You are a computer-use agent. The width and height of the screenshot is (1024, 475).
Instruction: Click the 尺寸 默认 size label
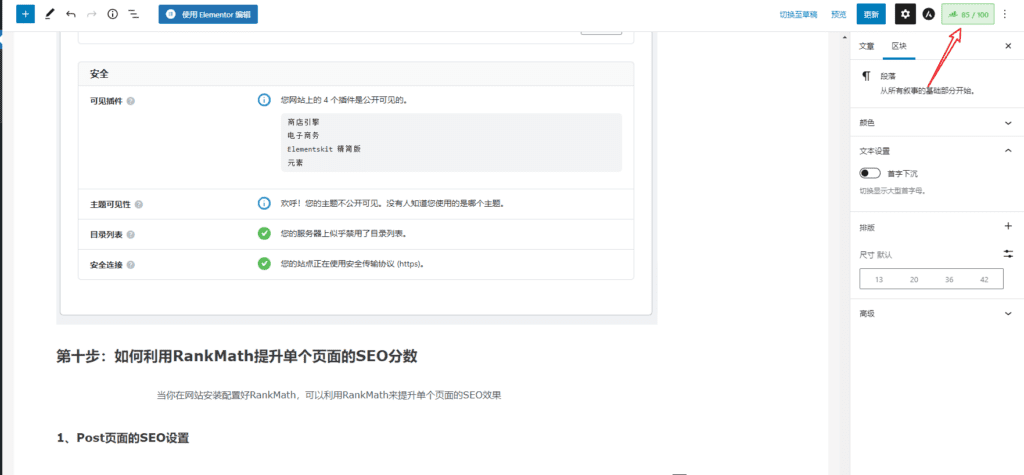tap(876, 255)
